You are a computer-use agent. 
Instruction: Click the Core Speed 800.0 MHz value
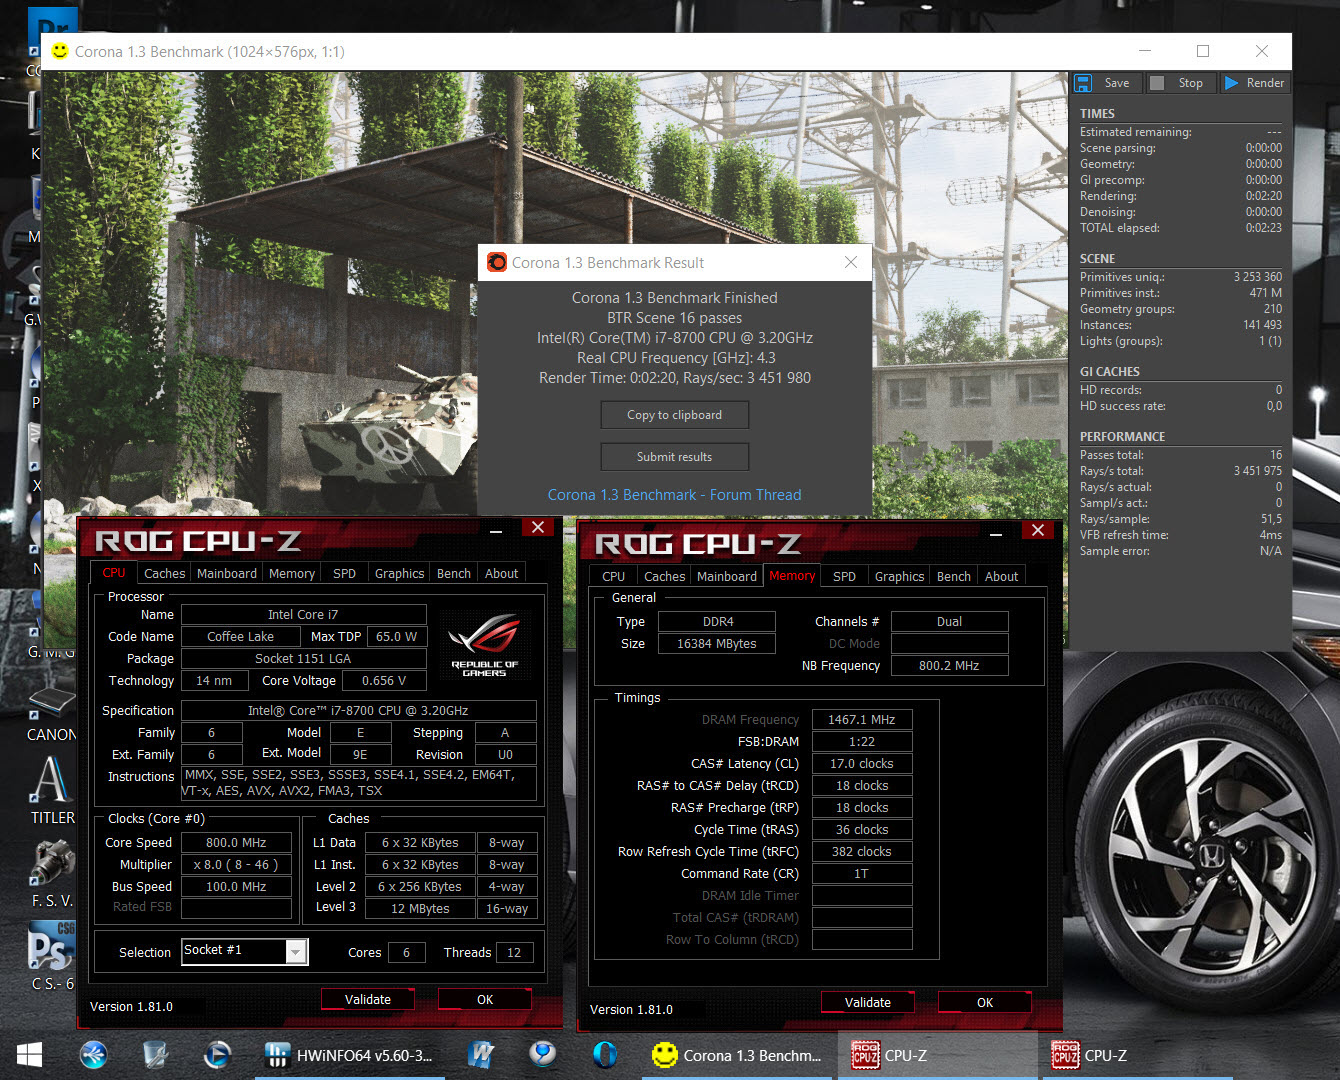[236, 843]
